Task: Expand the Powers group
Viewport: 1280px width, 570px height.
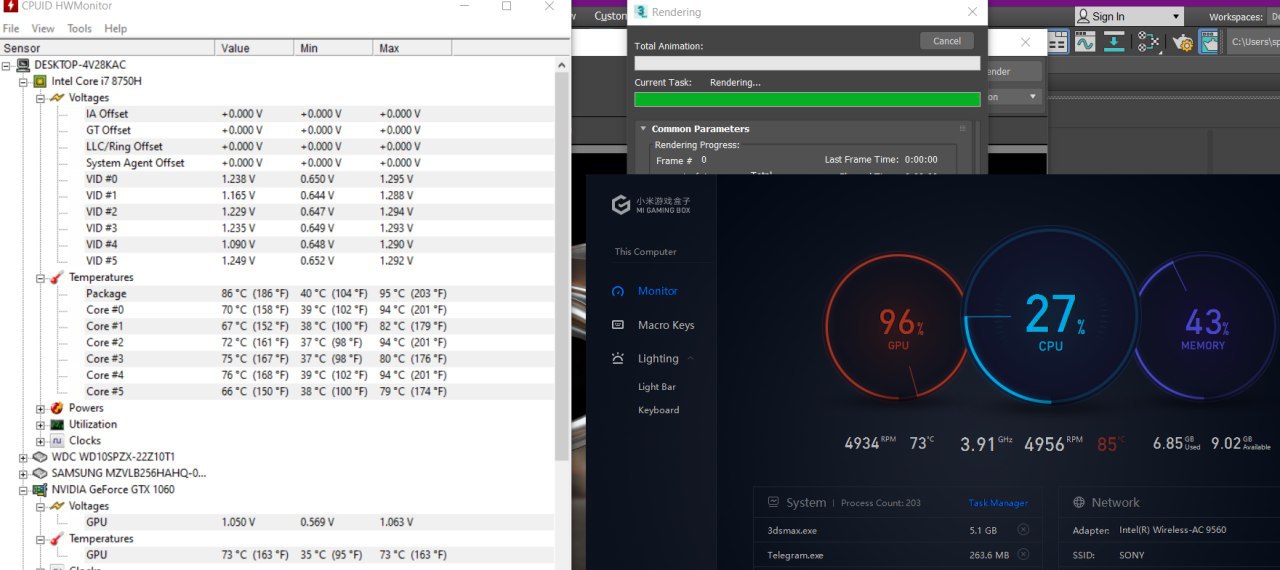Action: [x=41, y=408]
